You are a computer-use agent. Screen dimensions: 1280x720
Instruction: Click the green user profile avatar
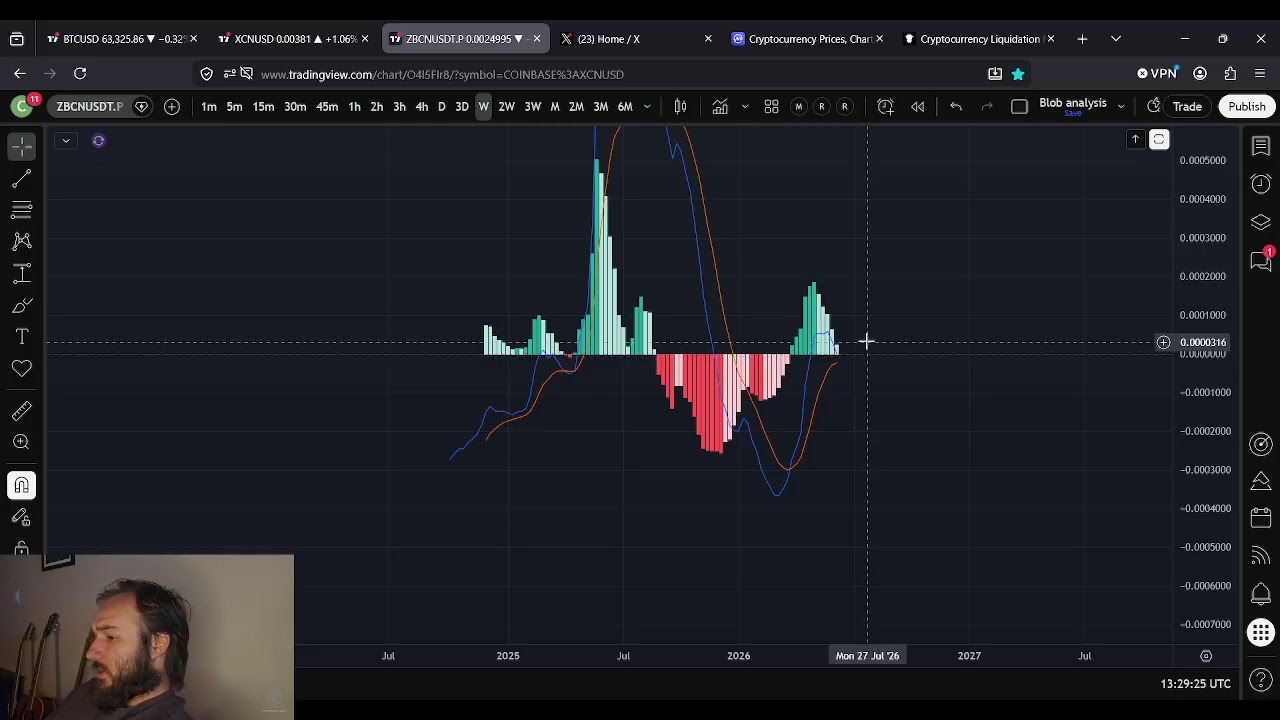tap(21, 106)
